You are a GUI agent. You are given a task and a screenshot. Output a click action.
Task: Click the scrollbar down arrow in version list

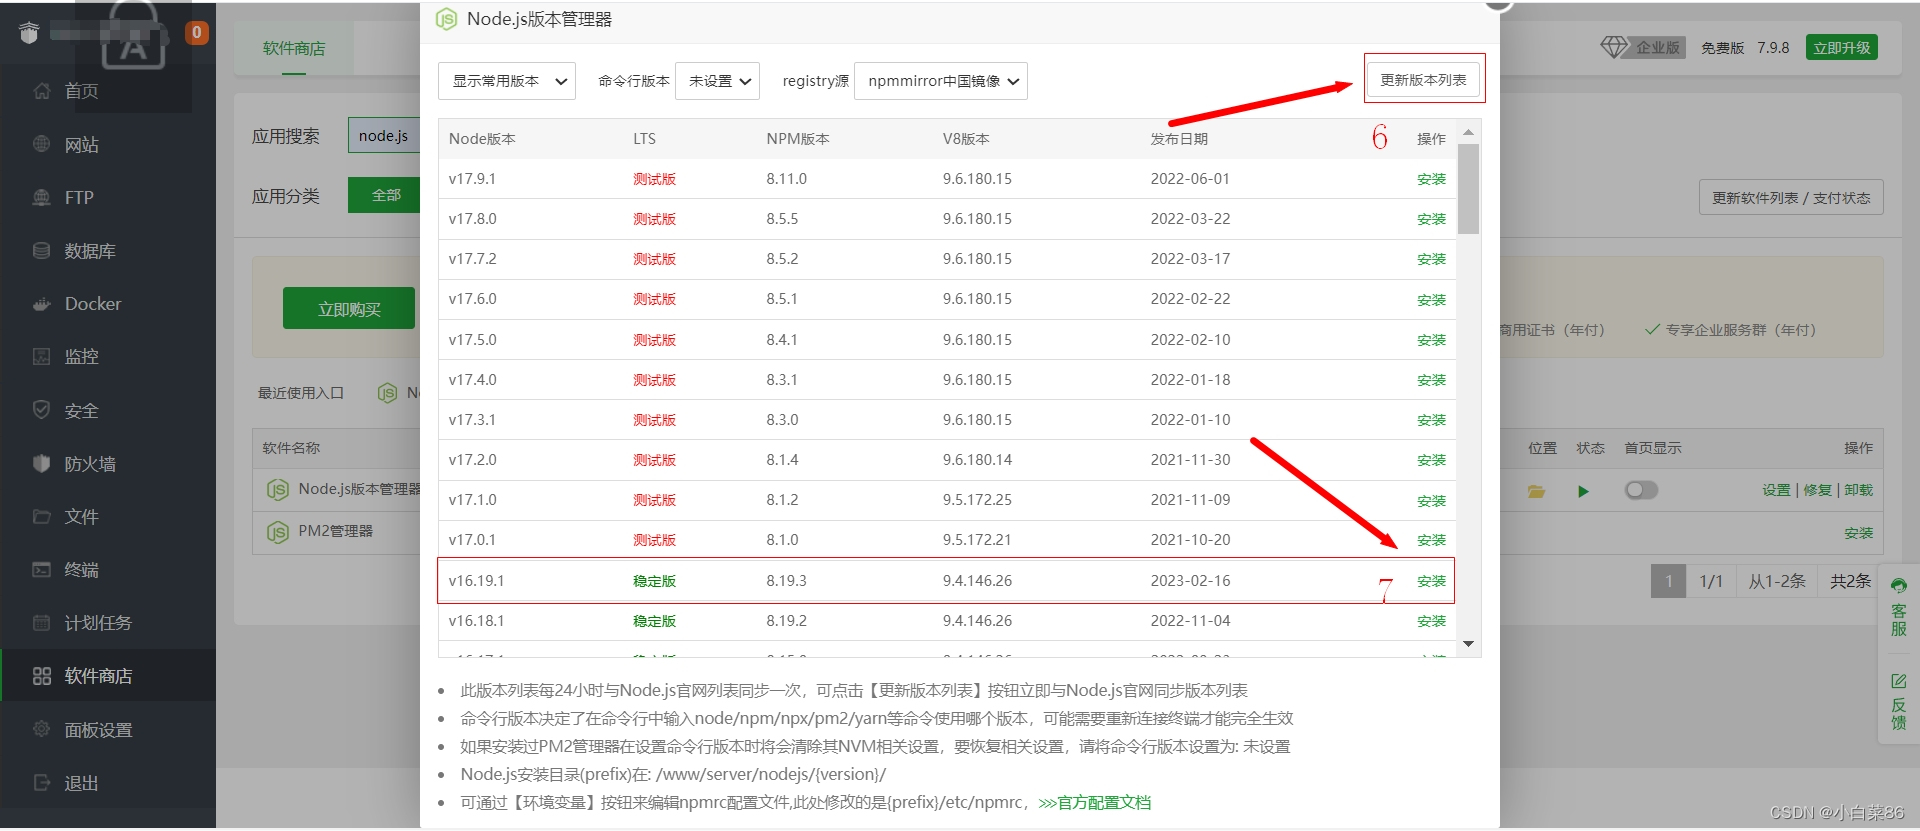[x=1468, y=644]
